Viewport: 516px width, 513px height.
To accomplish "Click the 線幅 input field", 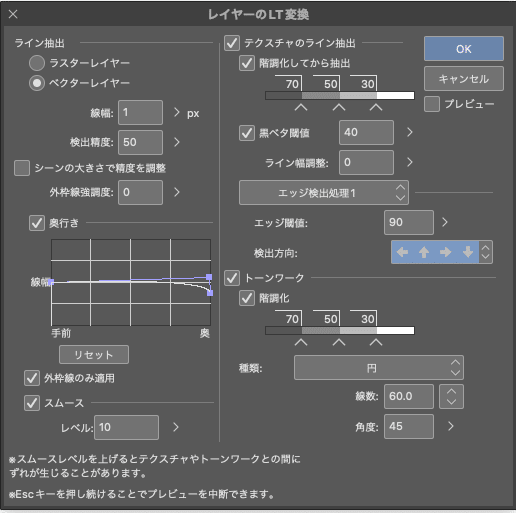I will [140, 112].
